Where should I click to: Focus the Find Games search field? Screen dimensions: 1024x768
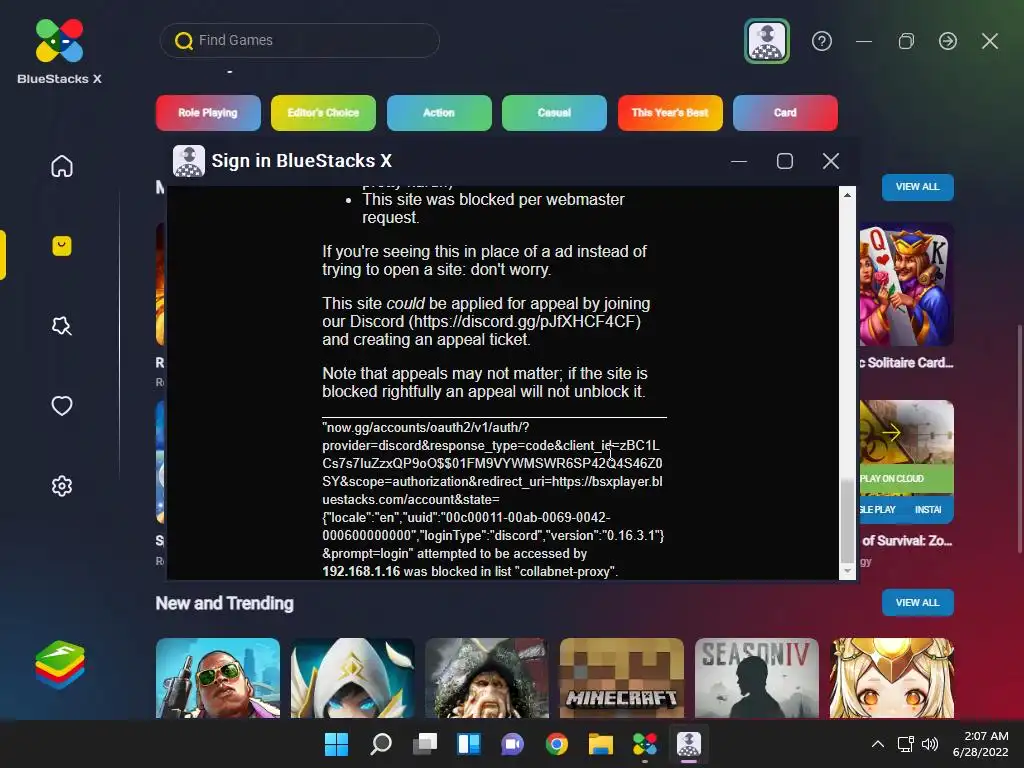coord(300,40)
